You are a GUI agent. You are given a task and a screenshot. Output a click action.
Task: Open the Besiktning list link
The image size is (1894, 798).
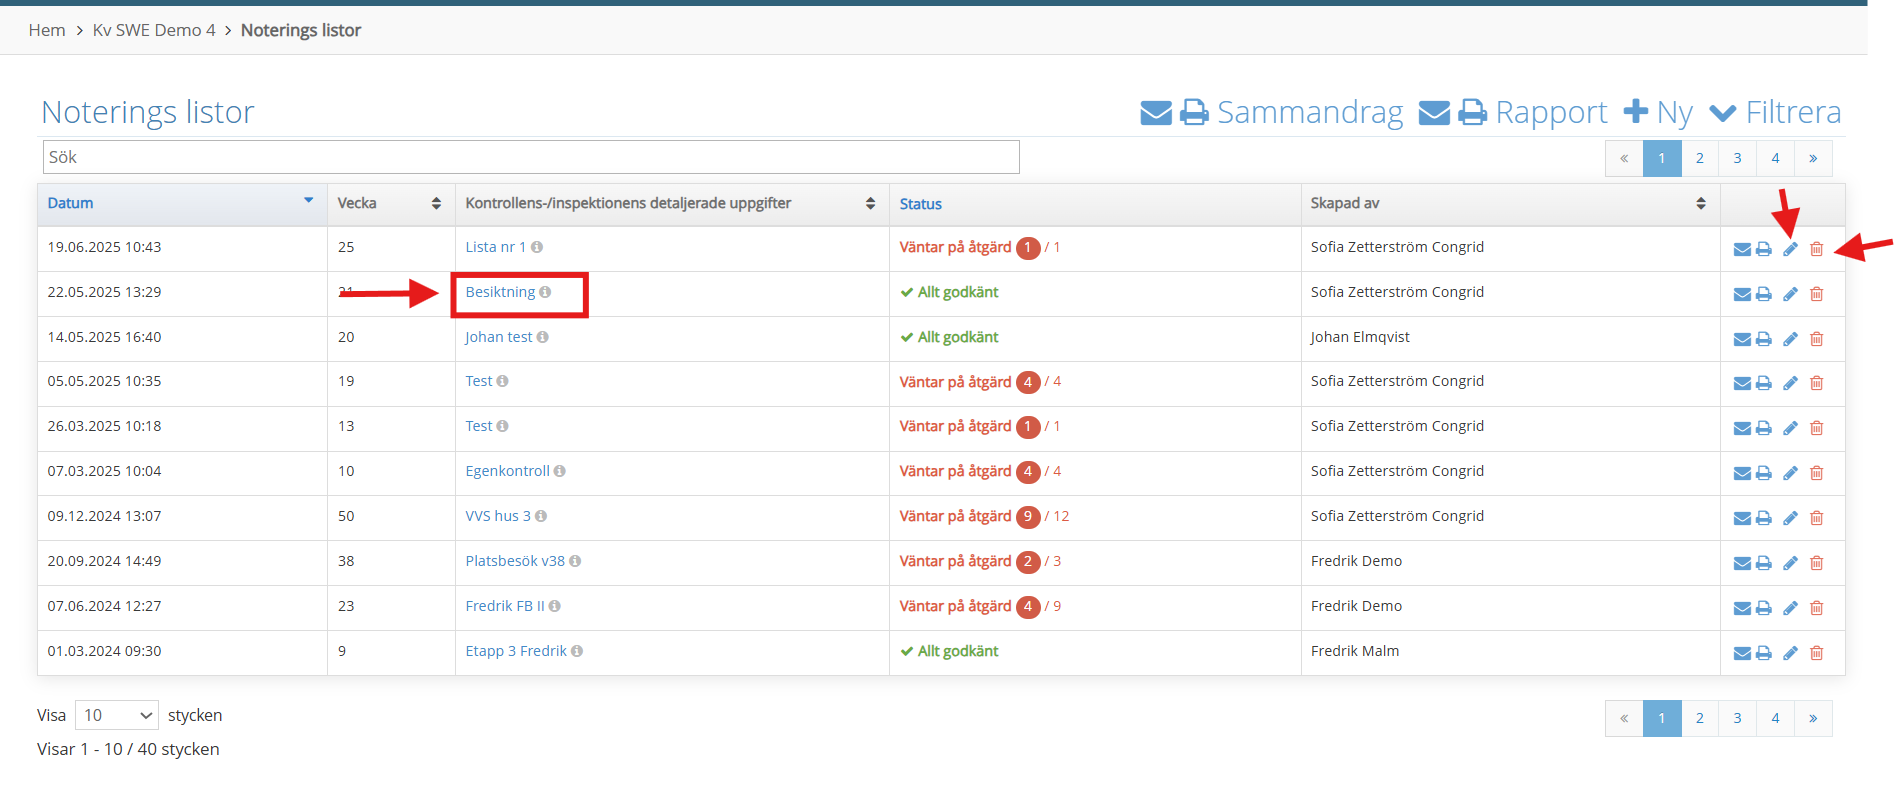click(x=500, y=292)
